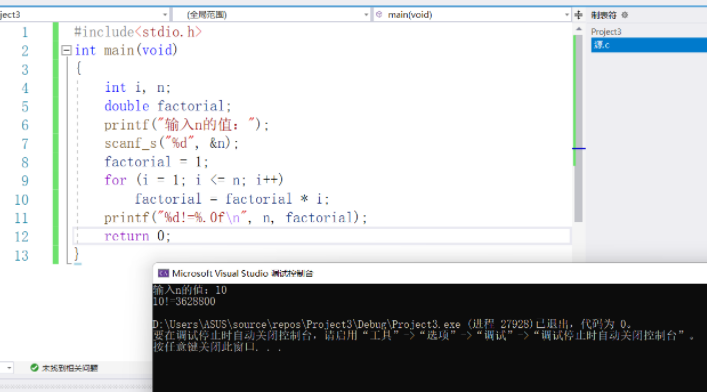This screenshot has width=707, height=392.
Task: Collapse the main function outlining box
Action: point(66,50)
